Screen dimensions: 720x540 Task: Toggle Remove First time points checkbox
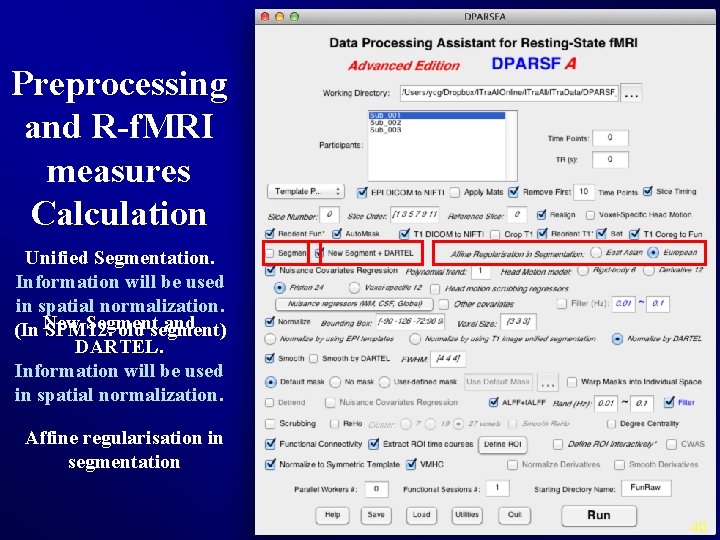pos(513,192)
